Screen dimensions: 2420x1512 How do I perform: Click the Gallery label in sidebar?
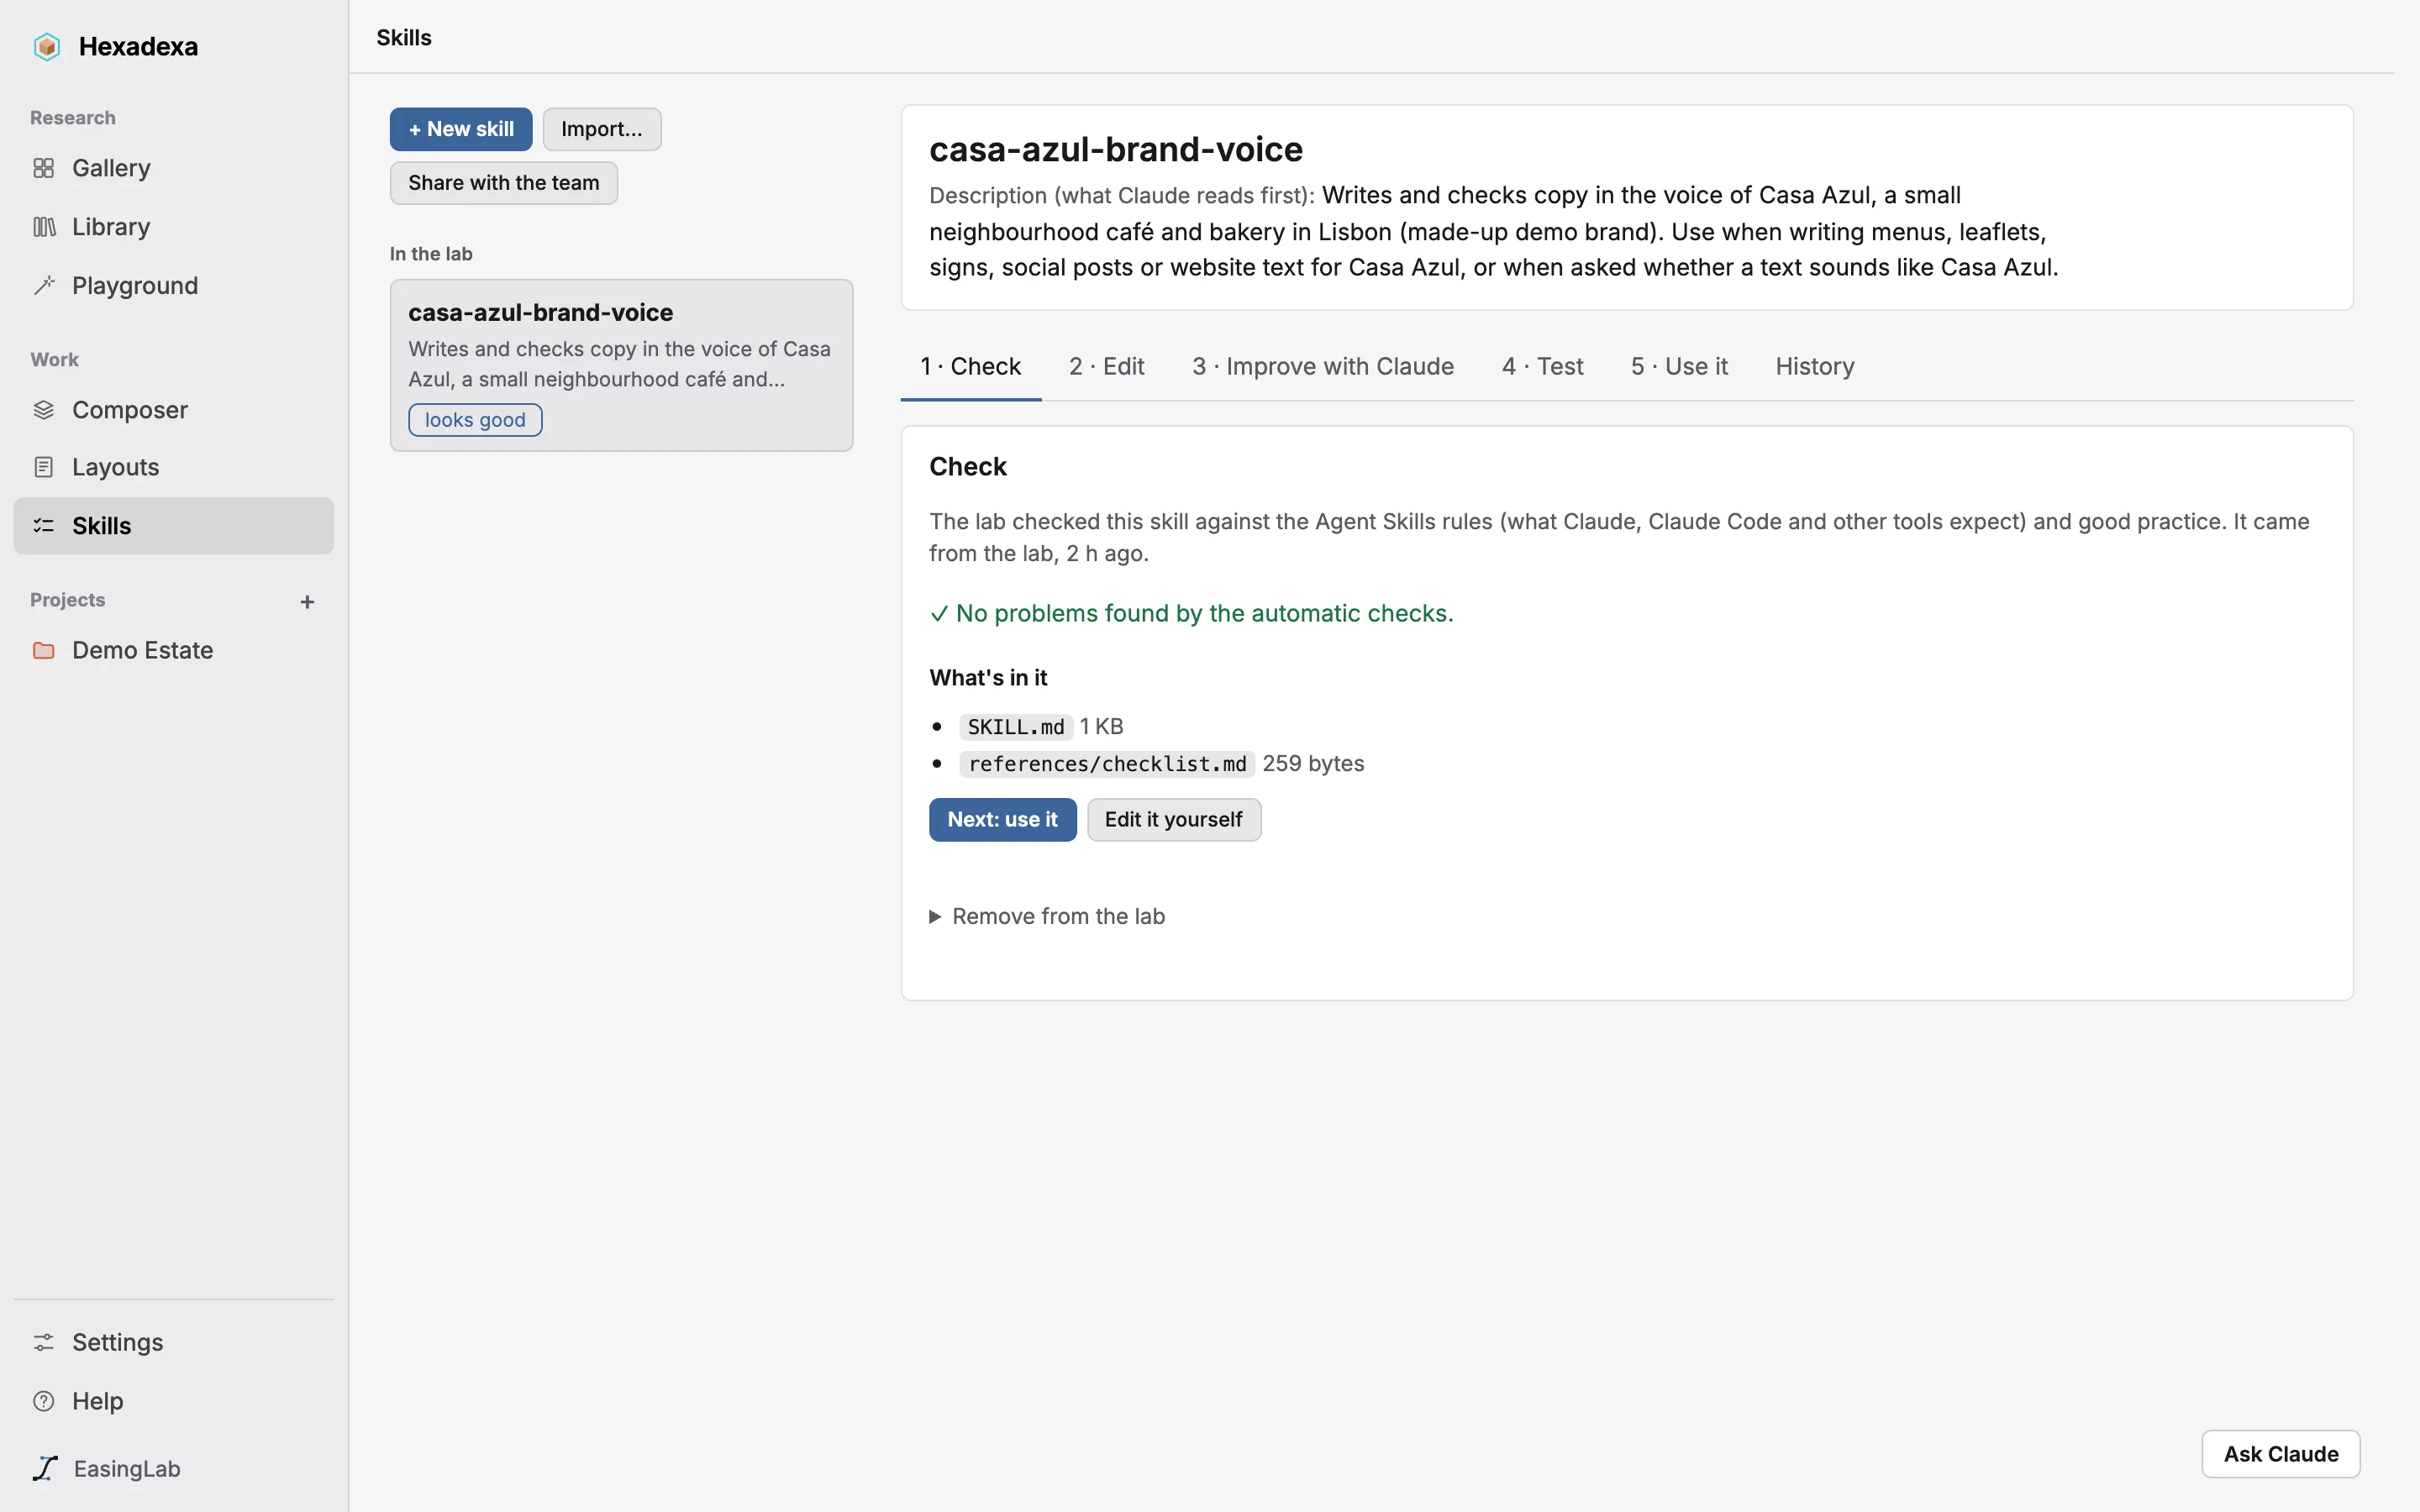pyautogui.click(x=111, y=168)
